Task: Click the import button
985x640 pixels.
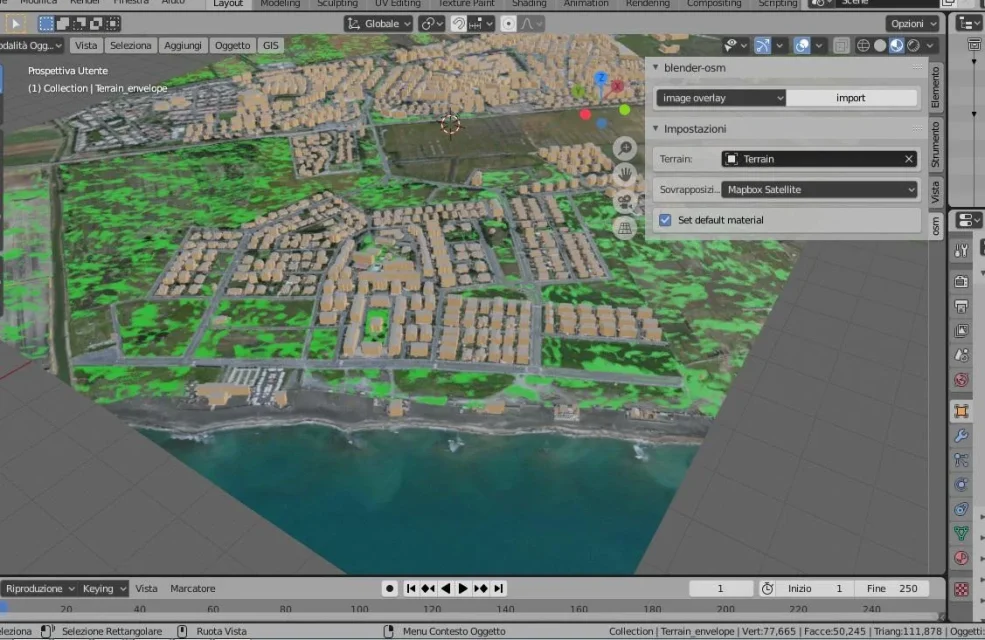Action: [851, 98]
